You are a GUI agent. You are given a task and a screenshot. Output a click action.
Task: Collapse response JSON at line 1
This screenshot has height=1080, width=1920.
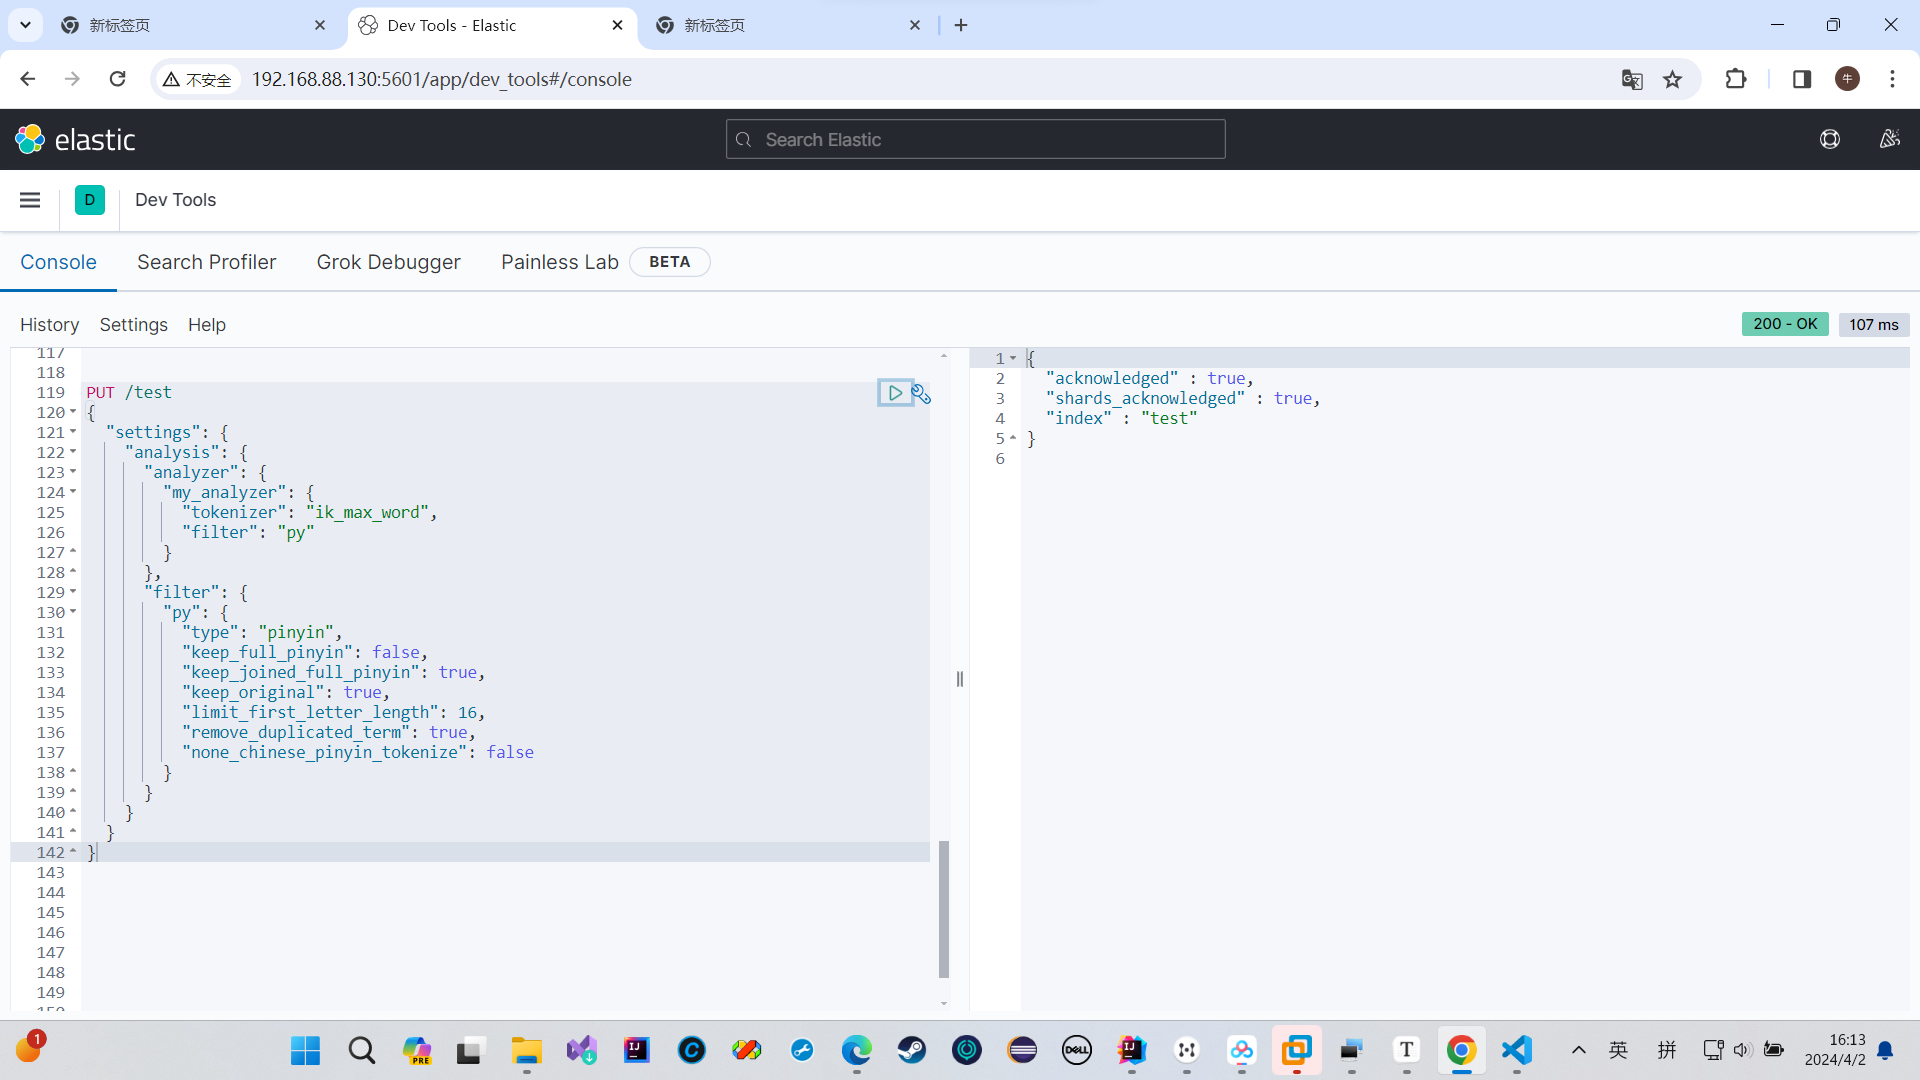[x=1013, y=358]
